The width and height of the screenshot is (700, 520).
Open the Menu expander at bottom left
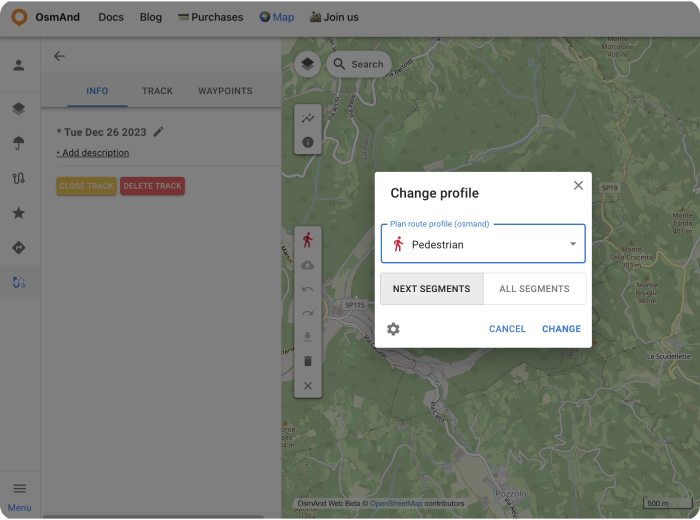coord(19,494)
